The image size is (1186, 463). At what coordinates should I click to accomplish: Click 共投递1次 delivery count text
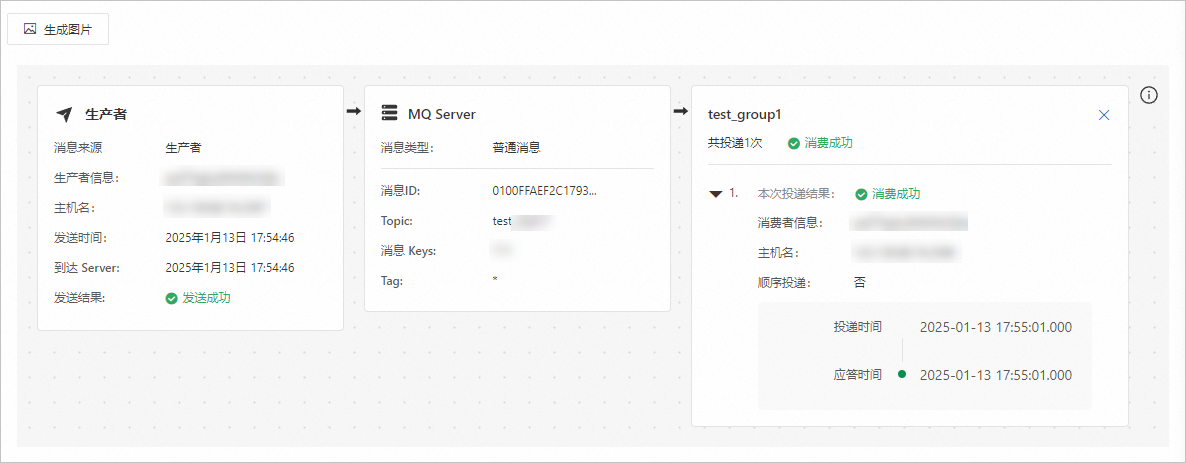pos(735,143)
